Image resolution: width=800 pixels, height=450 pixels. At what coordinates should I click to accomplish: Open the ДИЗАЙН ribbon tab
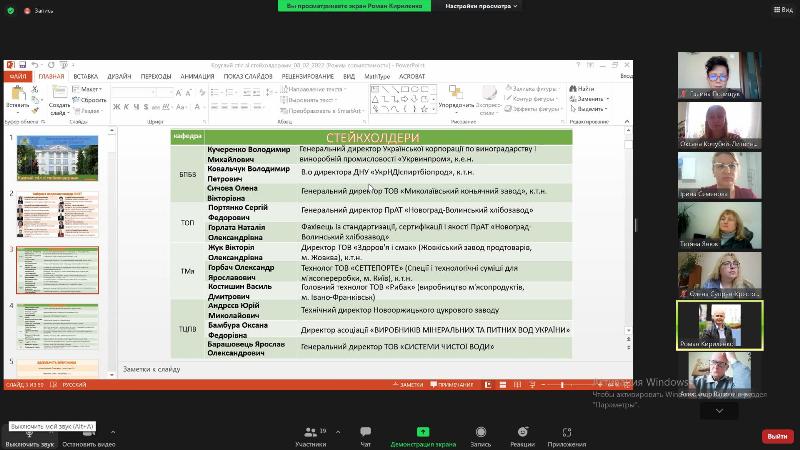coord(119,77)
